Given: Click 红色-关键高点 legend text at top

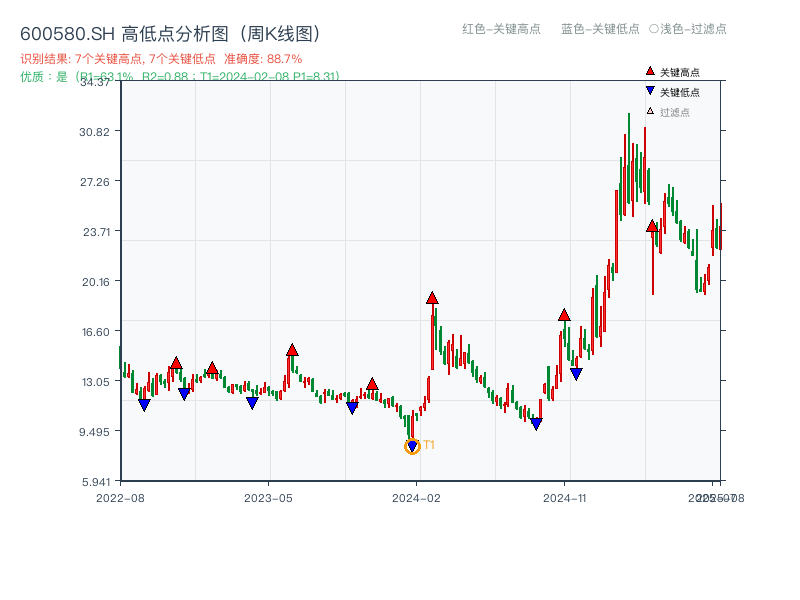Looking at the screenshot, I should click(501, 29).
